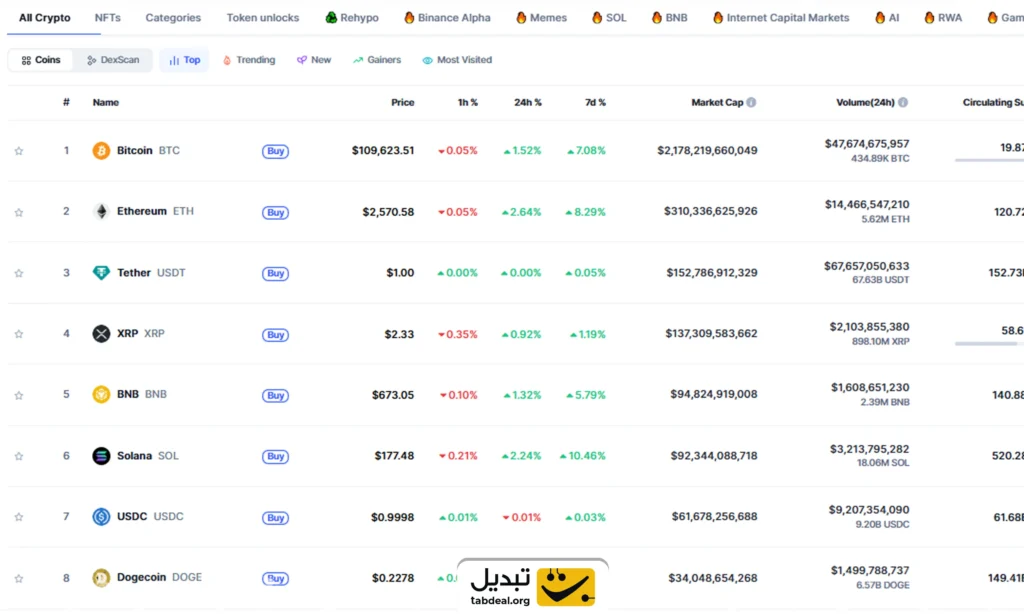
Task: Select the Trending filter
Action: [249, 60]
